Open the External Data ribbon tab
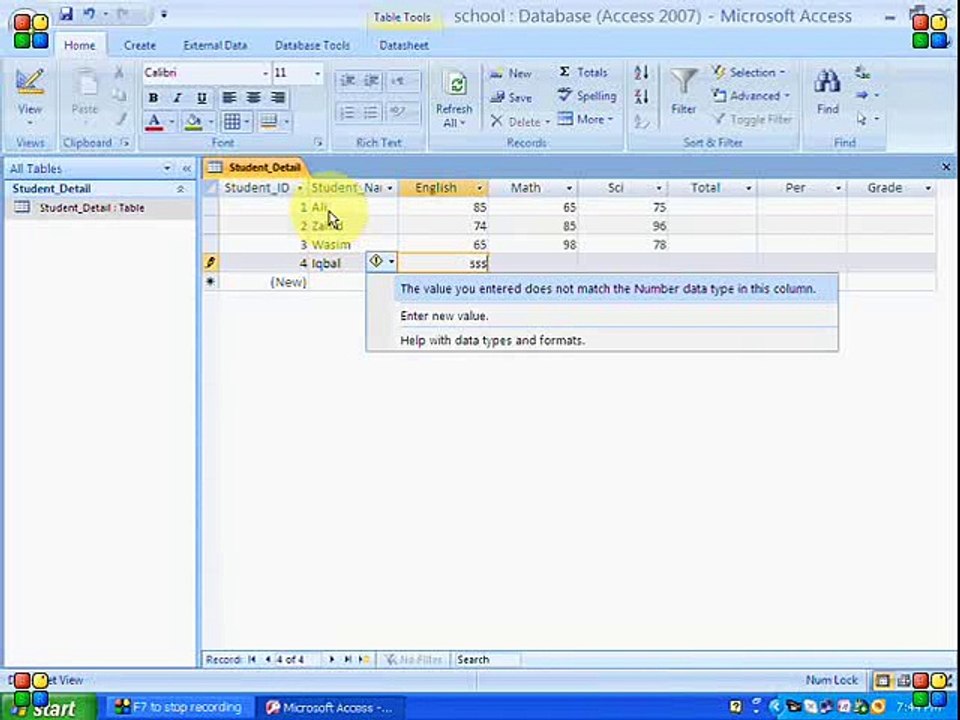This screenshot has width=960, height=720. pos(215,45)
